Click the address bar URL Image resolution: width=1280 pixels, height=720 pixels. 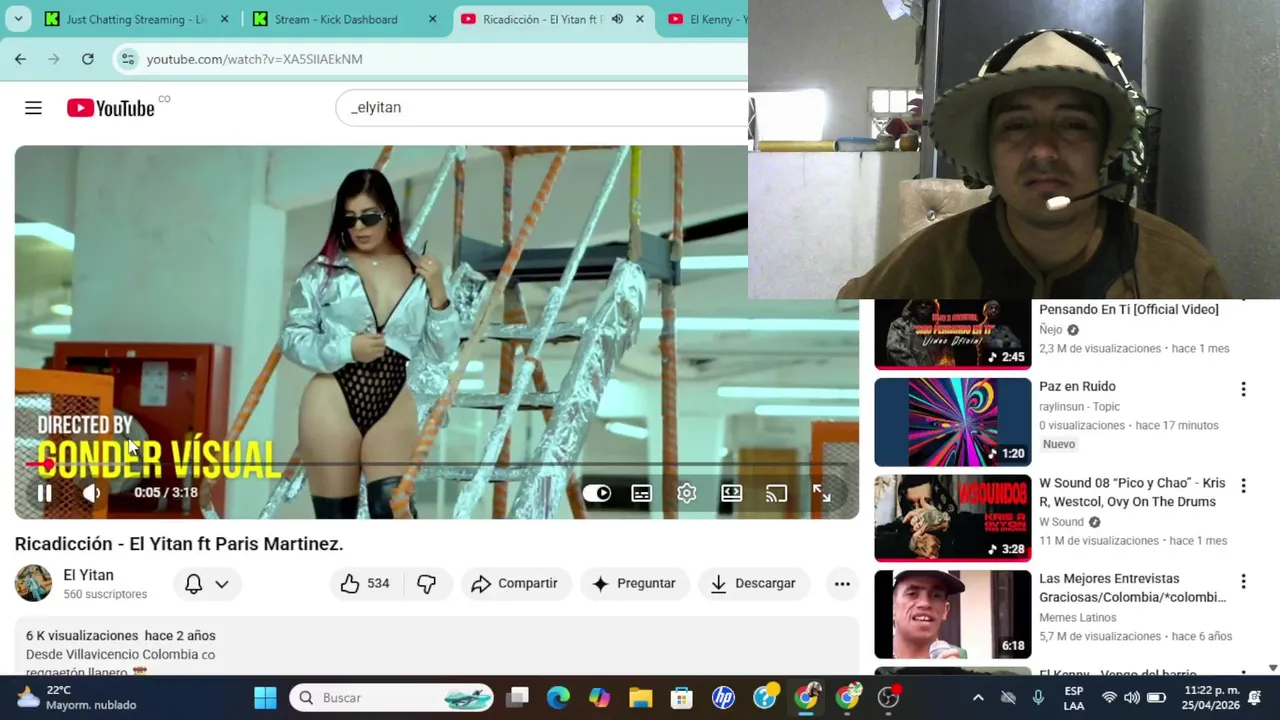pyautogui.click(x=254, y=59)
